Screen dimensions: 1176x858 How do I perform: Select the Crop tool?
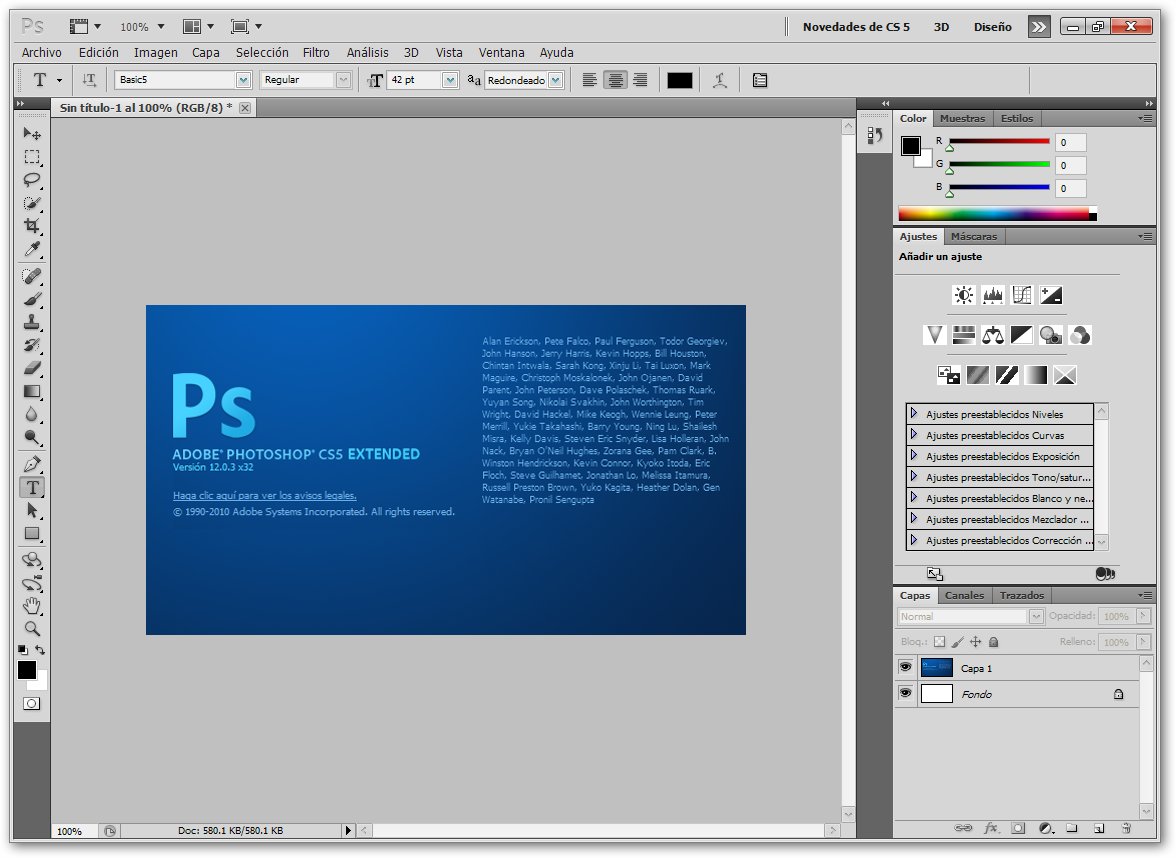[32, 226]
